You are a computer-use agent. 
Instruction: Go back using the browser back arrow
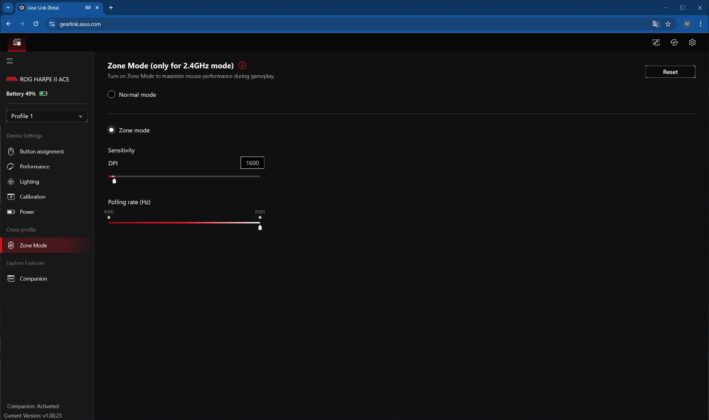click(x=9, y=24)
